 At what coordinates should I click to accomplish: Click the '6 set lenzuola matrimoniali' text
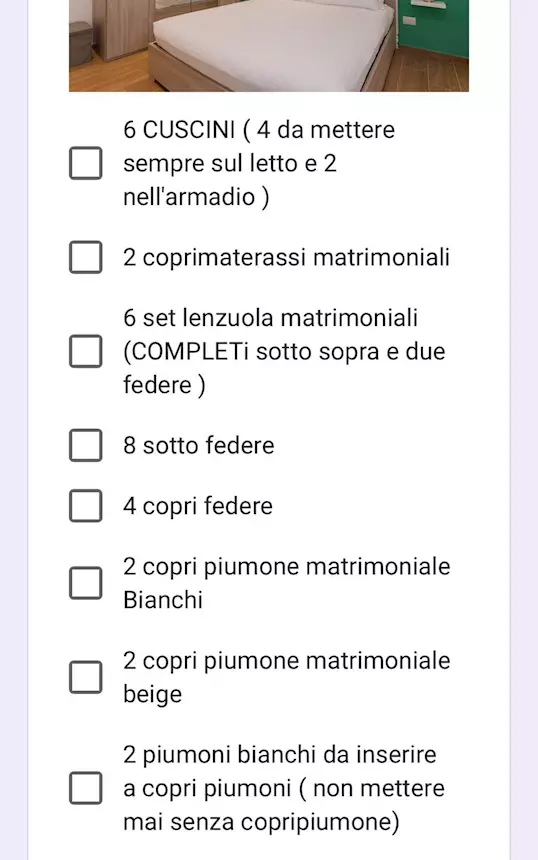tap(270, 318)
